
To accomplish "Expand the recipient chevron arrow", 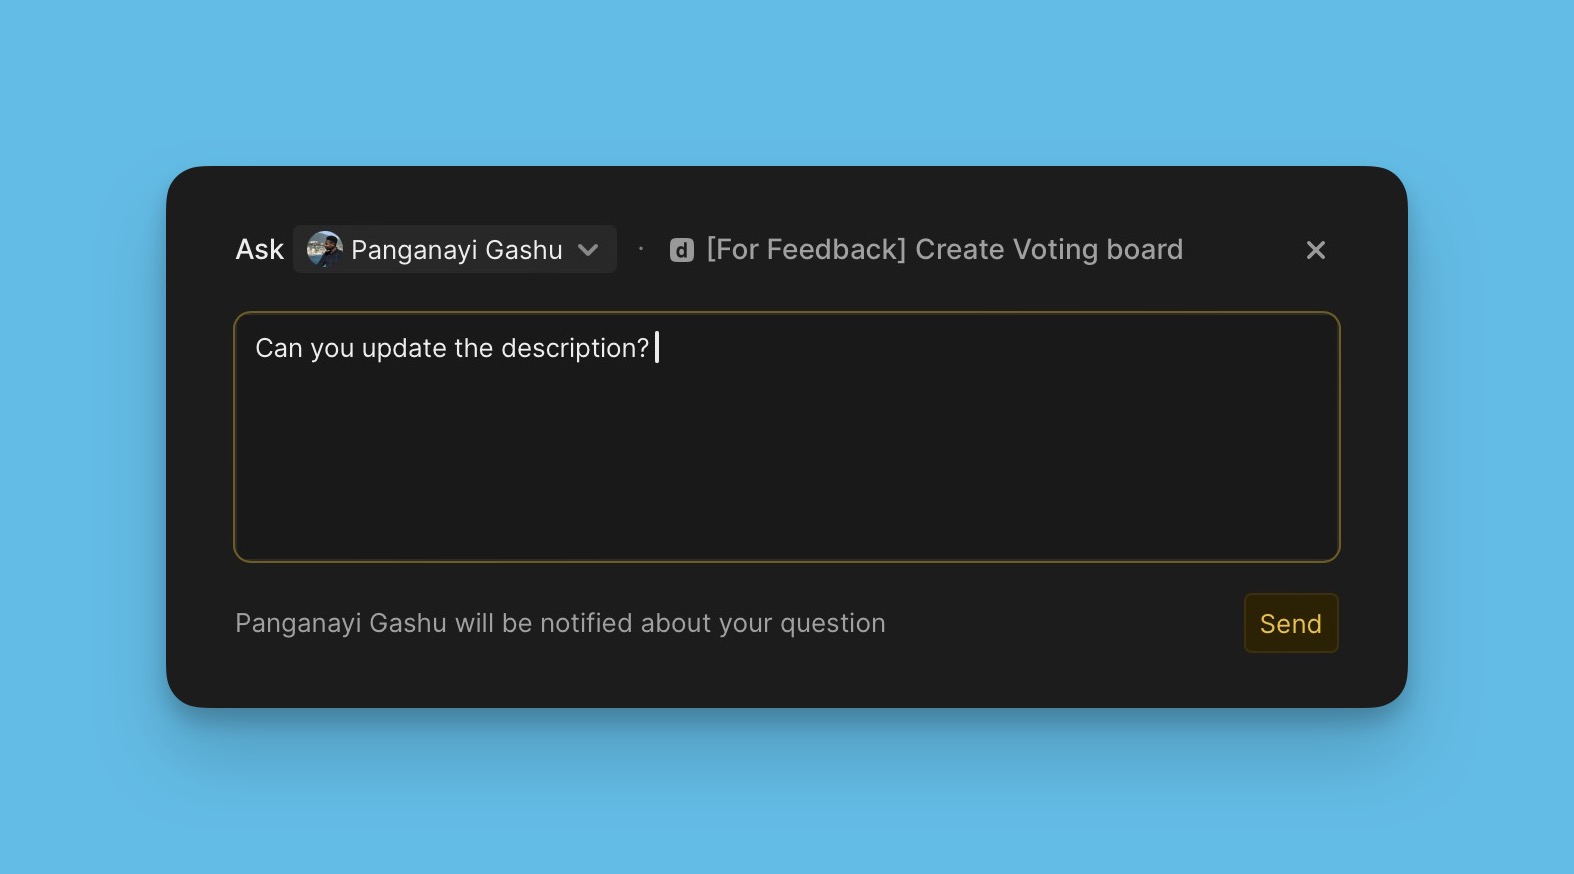I will click(588, 250).
